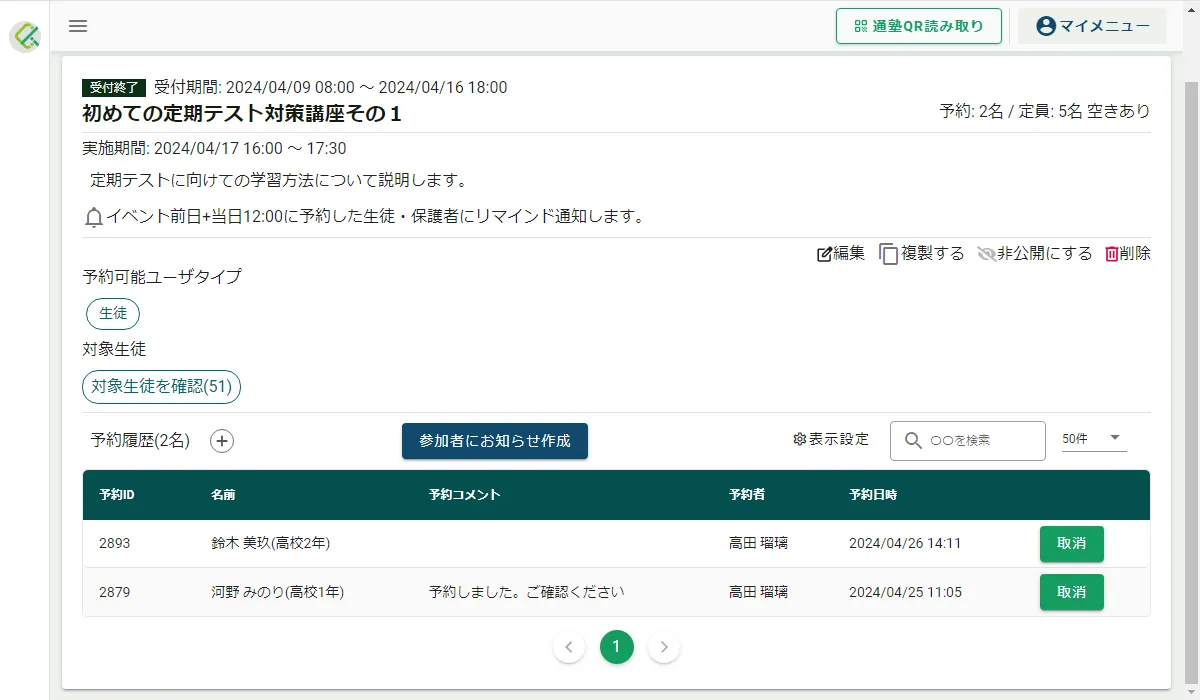Screen dimensions: 1200x700
Task: Focus the ○○を検索 search field
Action: coord(967,440)
